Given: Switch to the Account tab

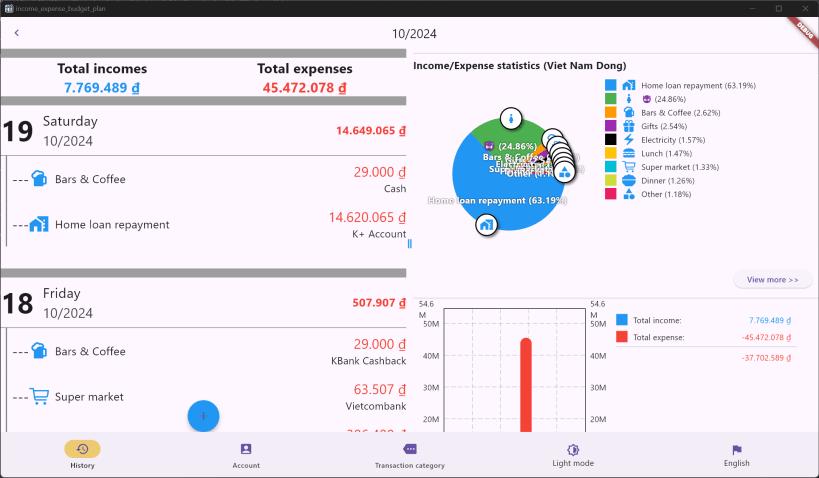Looking at the screenshot, I should (x=246, y=454).
